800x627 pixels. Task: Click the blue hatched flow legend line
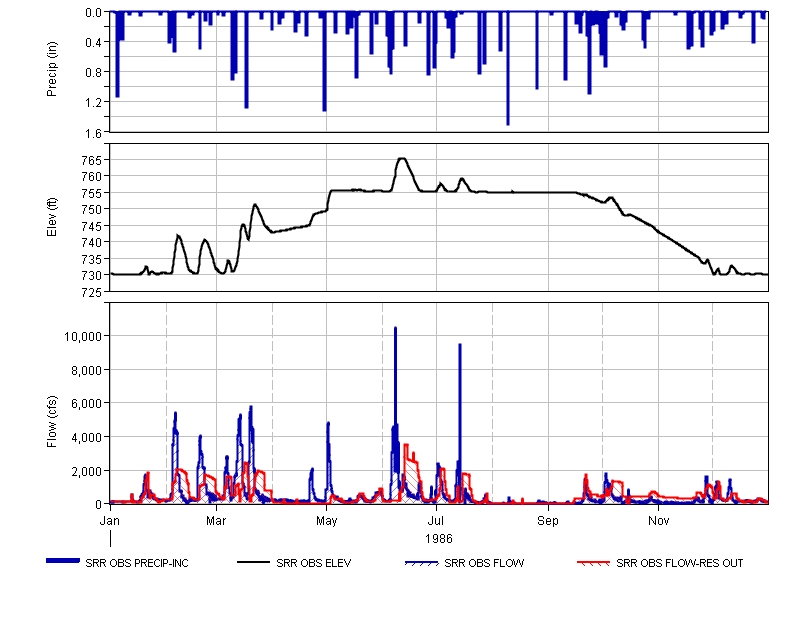click(421, 563)
